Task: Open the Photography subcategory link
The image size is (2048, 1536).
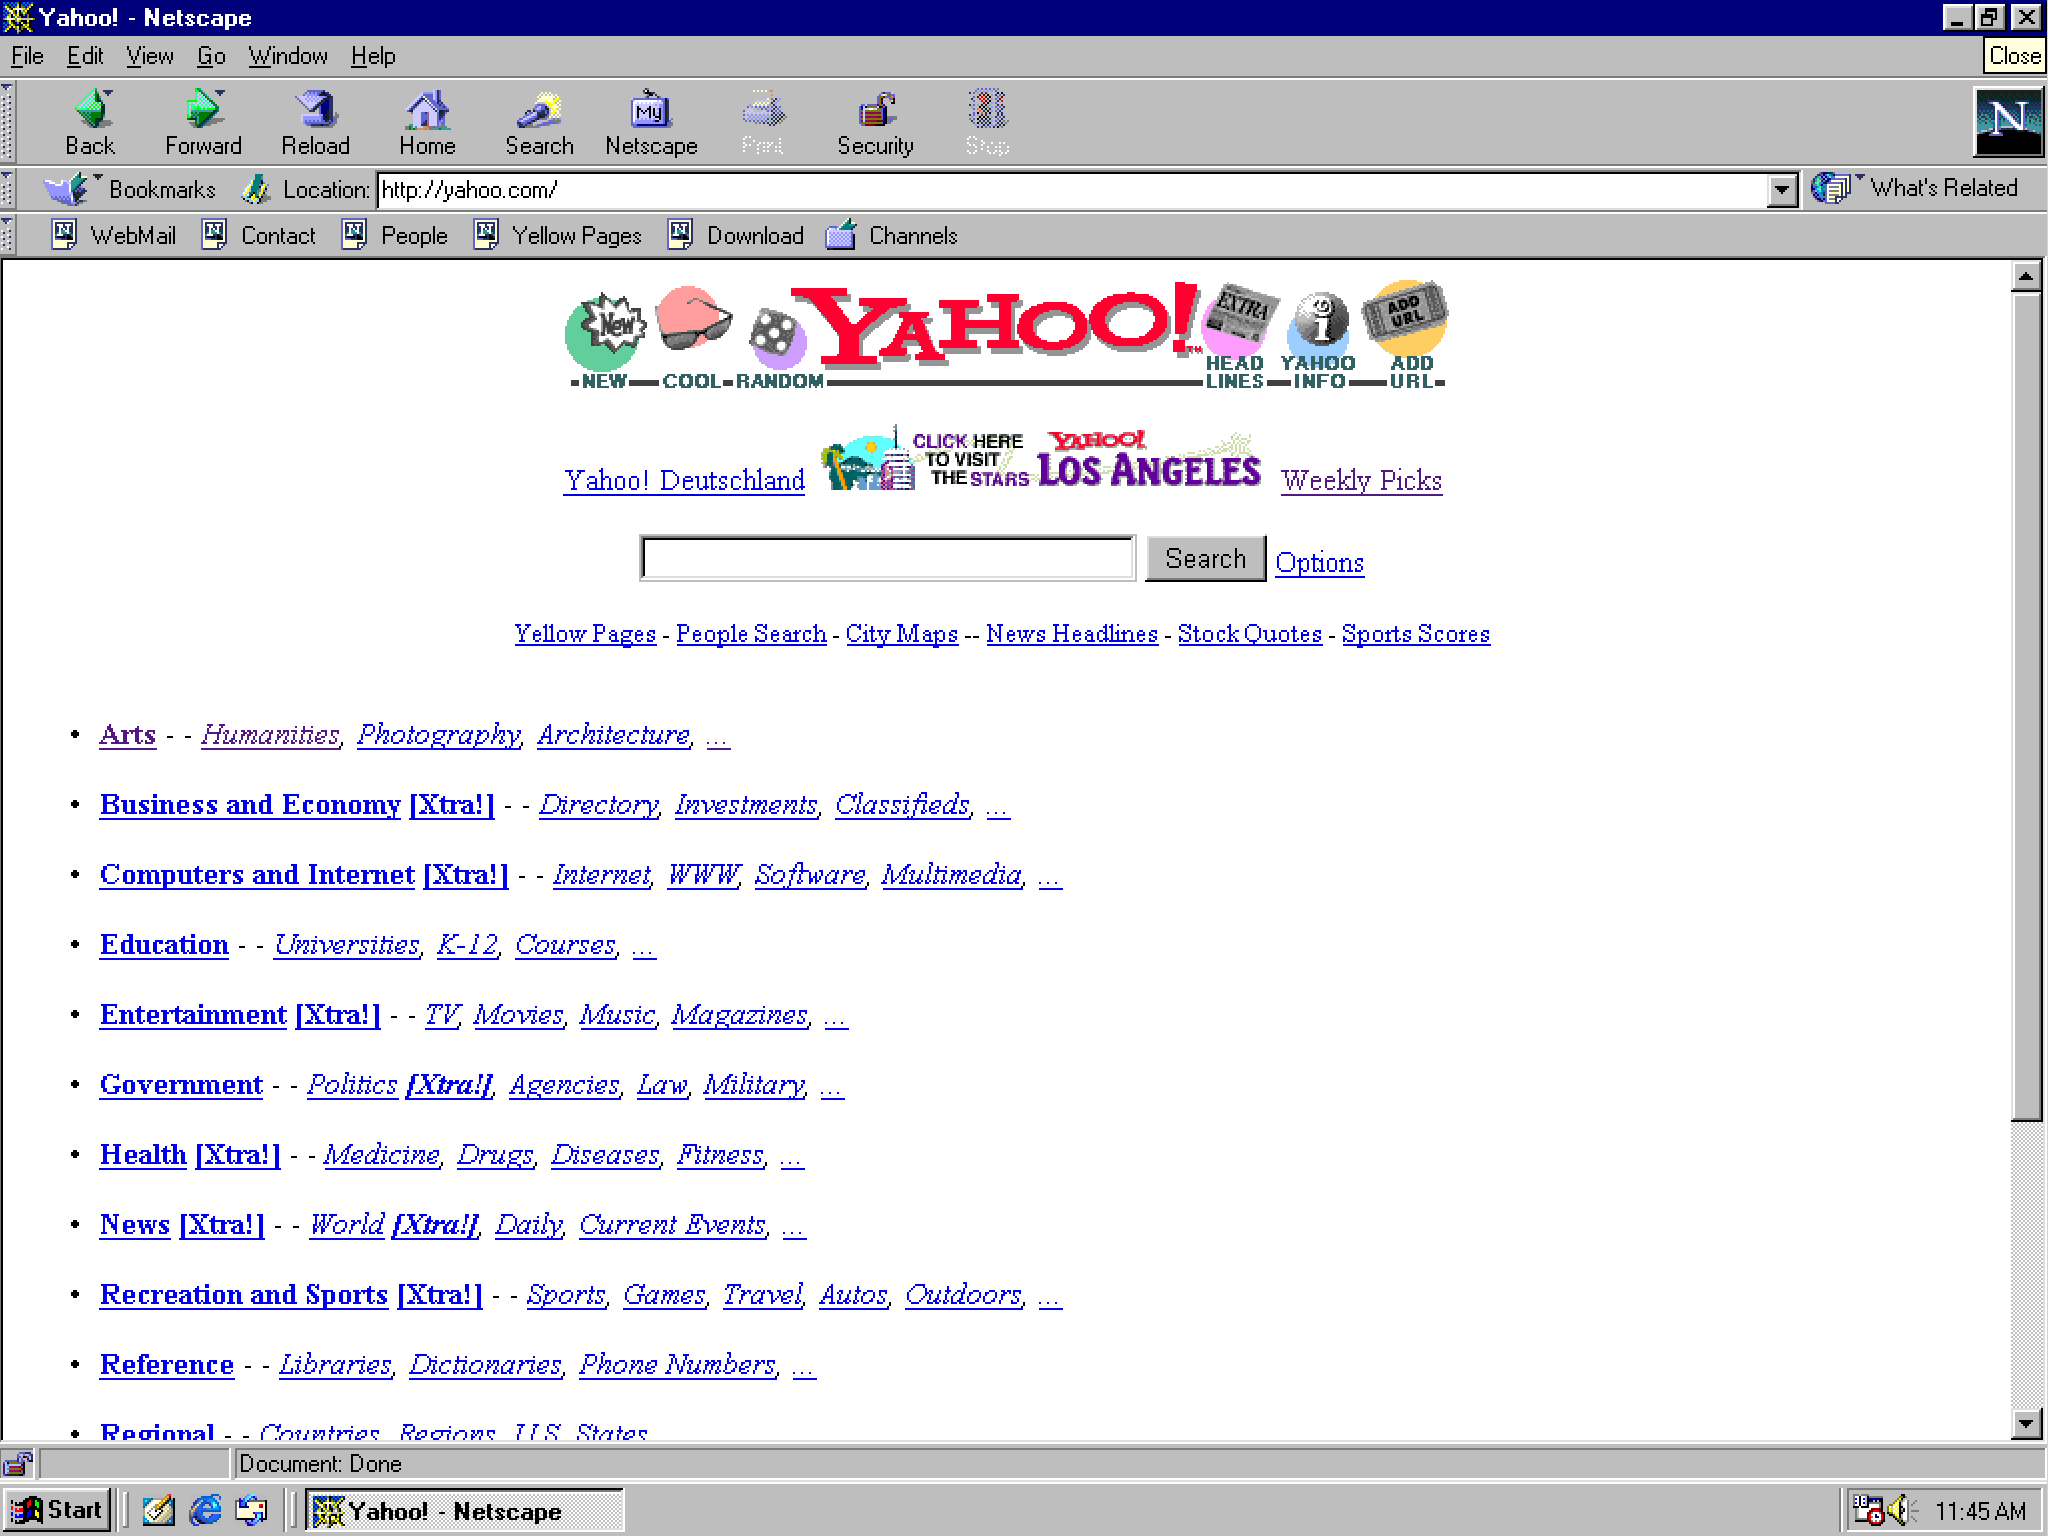Action: click(439, 736)
